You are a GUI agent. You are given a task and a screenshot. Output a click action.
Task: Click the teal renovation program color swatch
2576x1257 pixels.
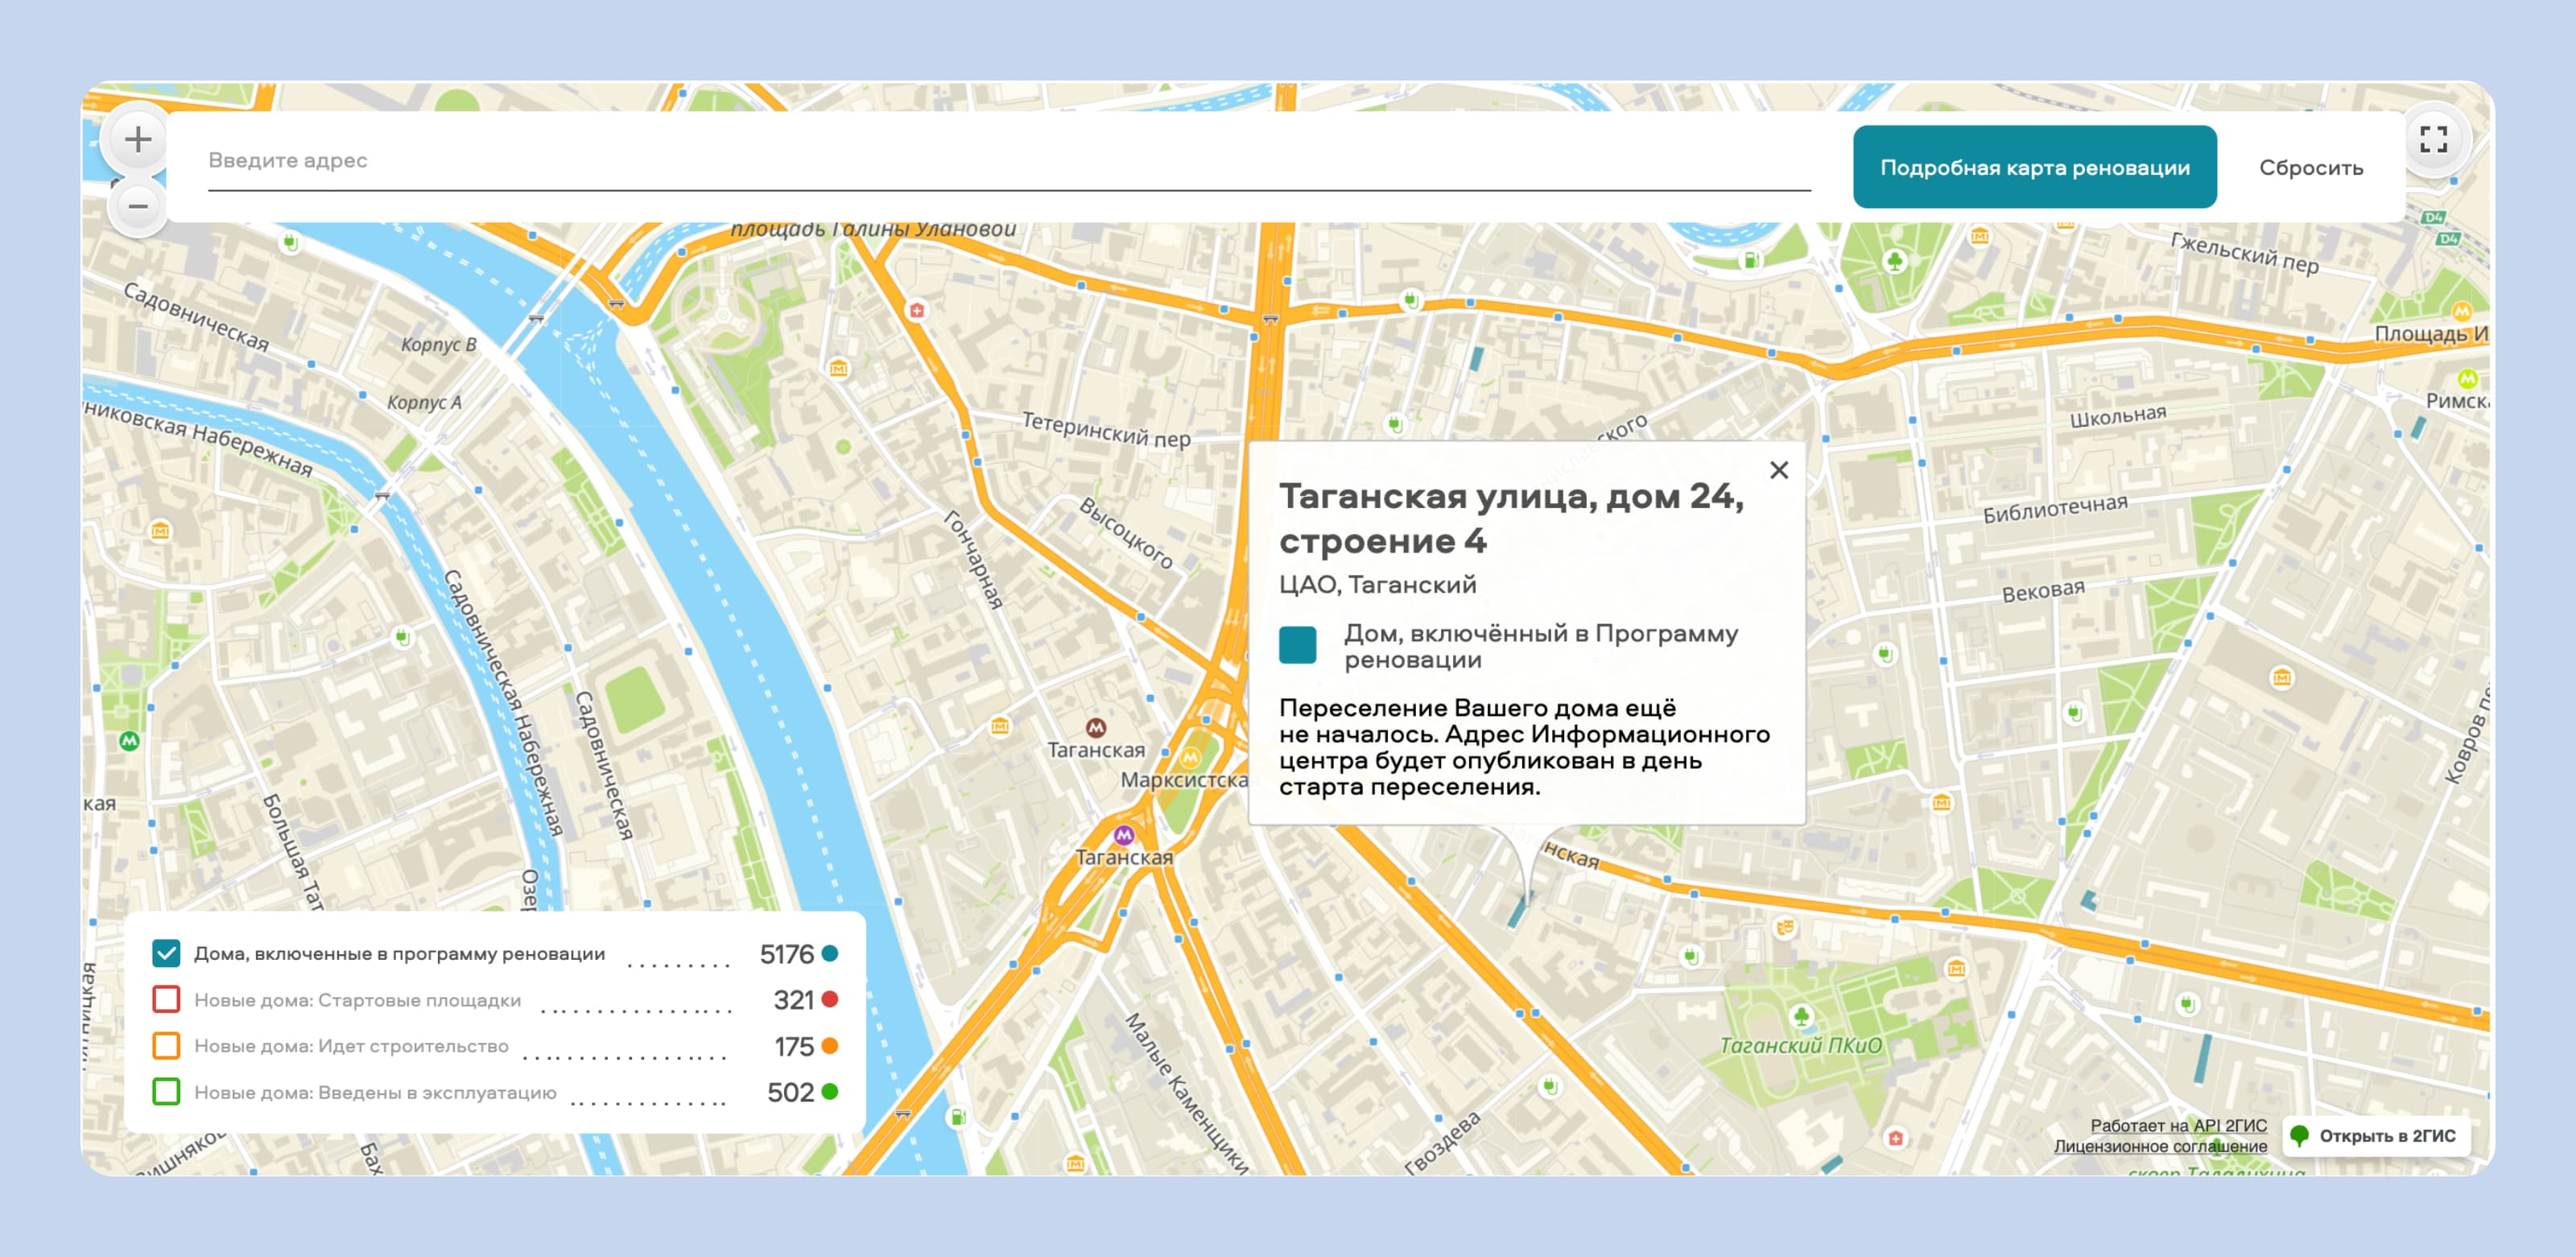click(x=1297, y=645)
